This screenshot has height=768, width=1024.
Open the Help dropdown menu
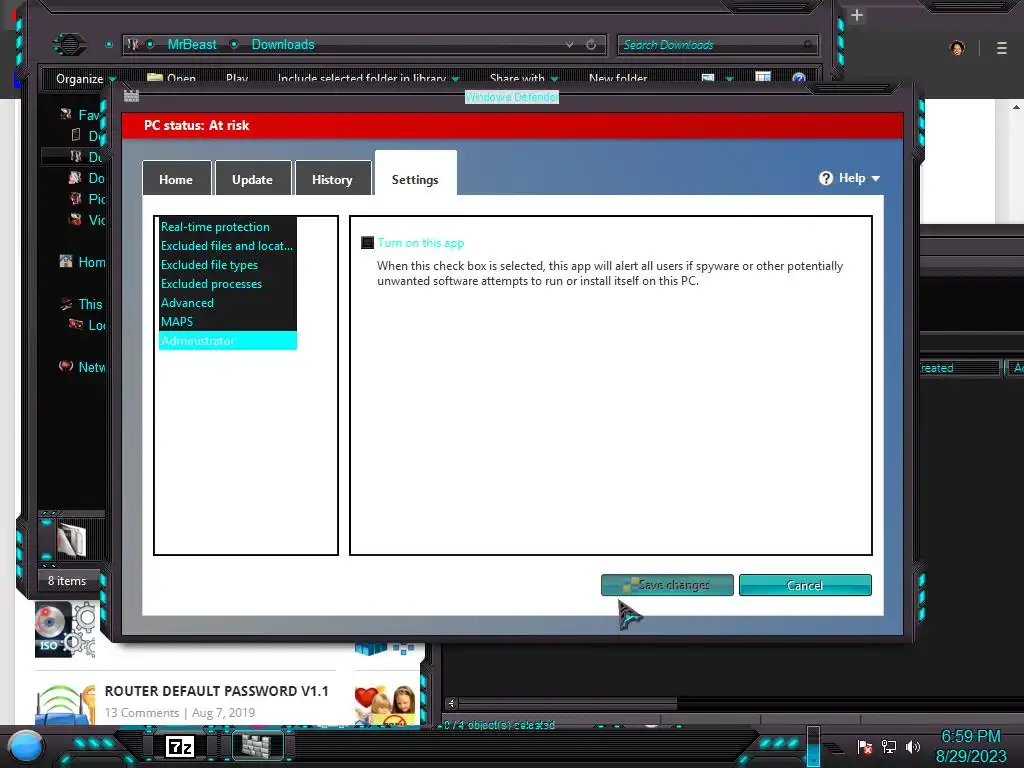coord(850,178)
